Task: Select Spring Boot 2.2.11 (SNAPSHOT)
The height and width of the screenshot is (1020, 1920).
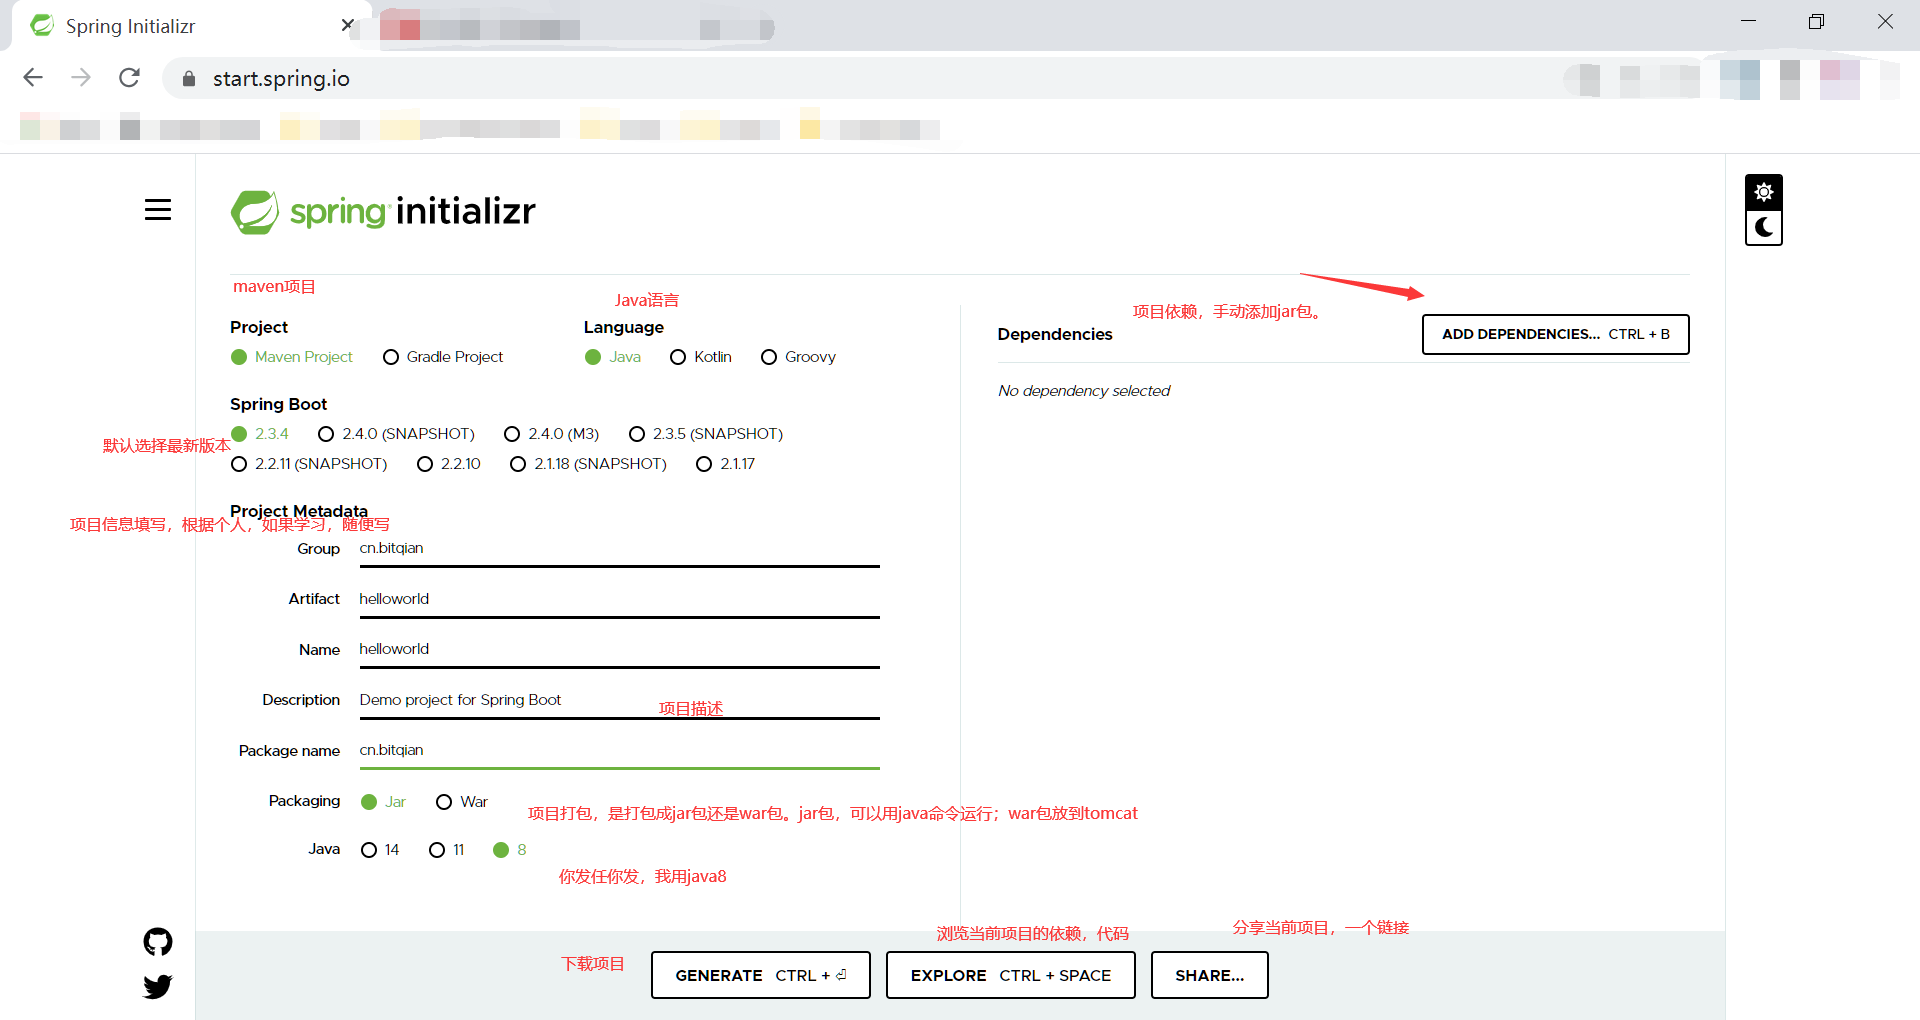Action: (309, 464)
